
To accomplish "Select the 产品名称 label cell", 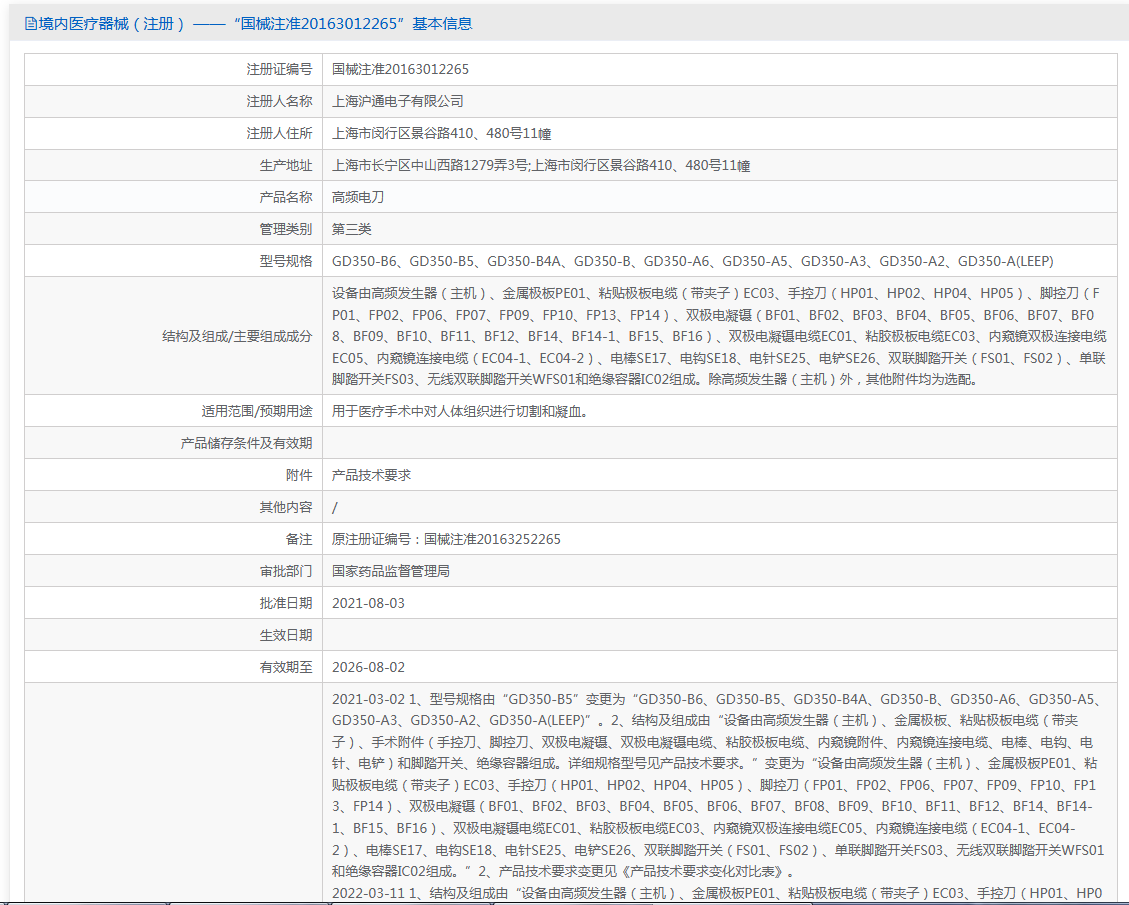I will click(174, 197).
